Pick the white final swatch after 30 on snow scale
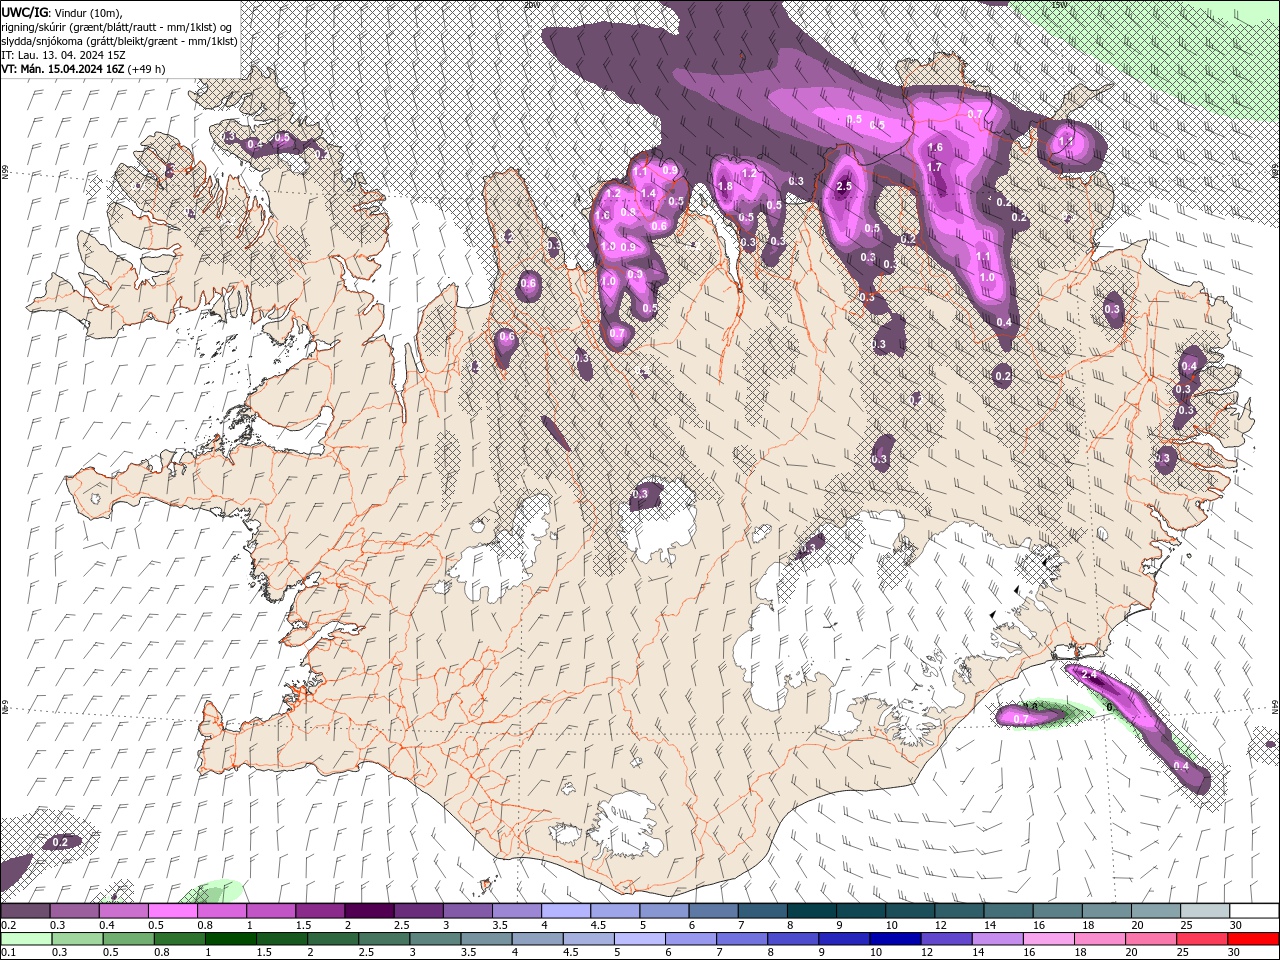The image size is (1280, 960). (1254, 911)
